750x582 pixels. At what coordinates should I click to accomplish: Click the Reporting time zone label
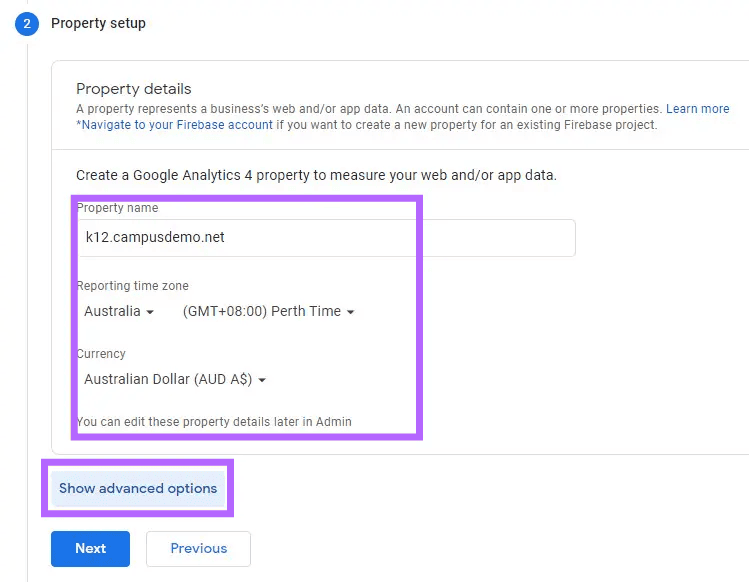tap(132, 286)
